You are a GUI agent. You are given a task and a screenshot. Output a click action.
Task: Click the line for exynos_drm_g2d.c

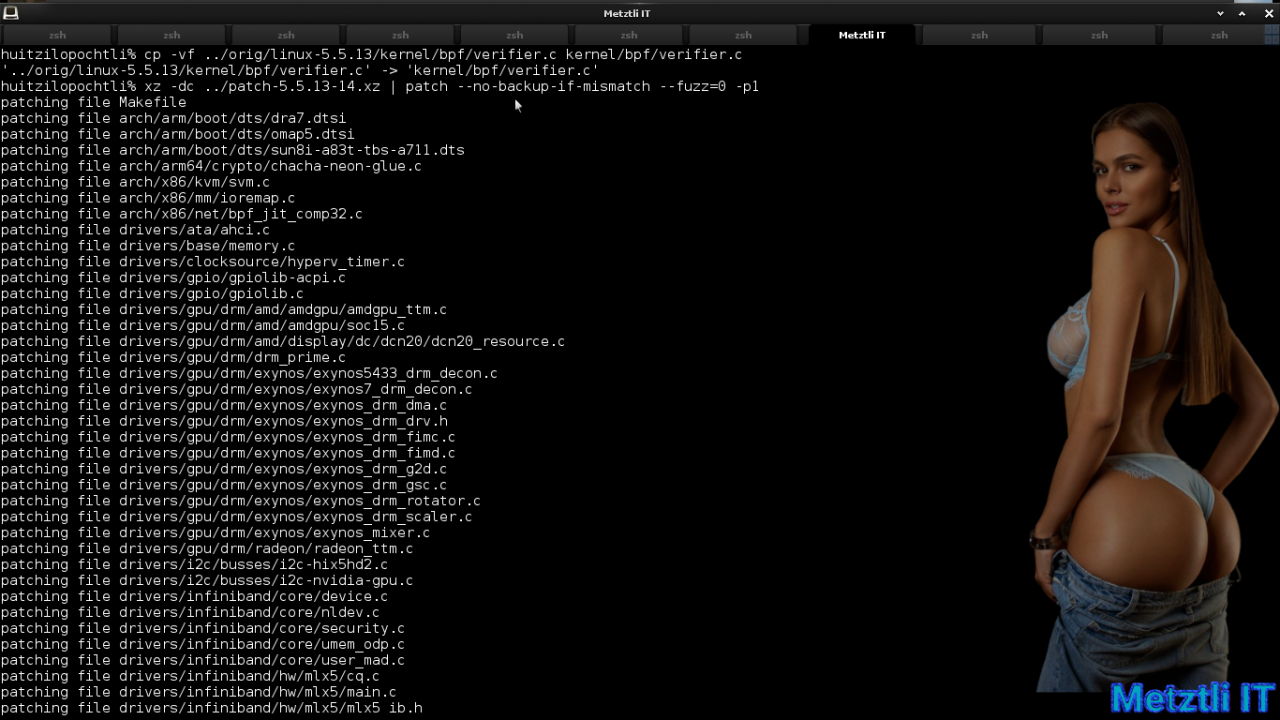223,470
